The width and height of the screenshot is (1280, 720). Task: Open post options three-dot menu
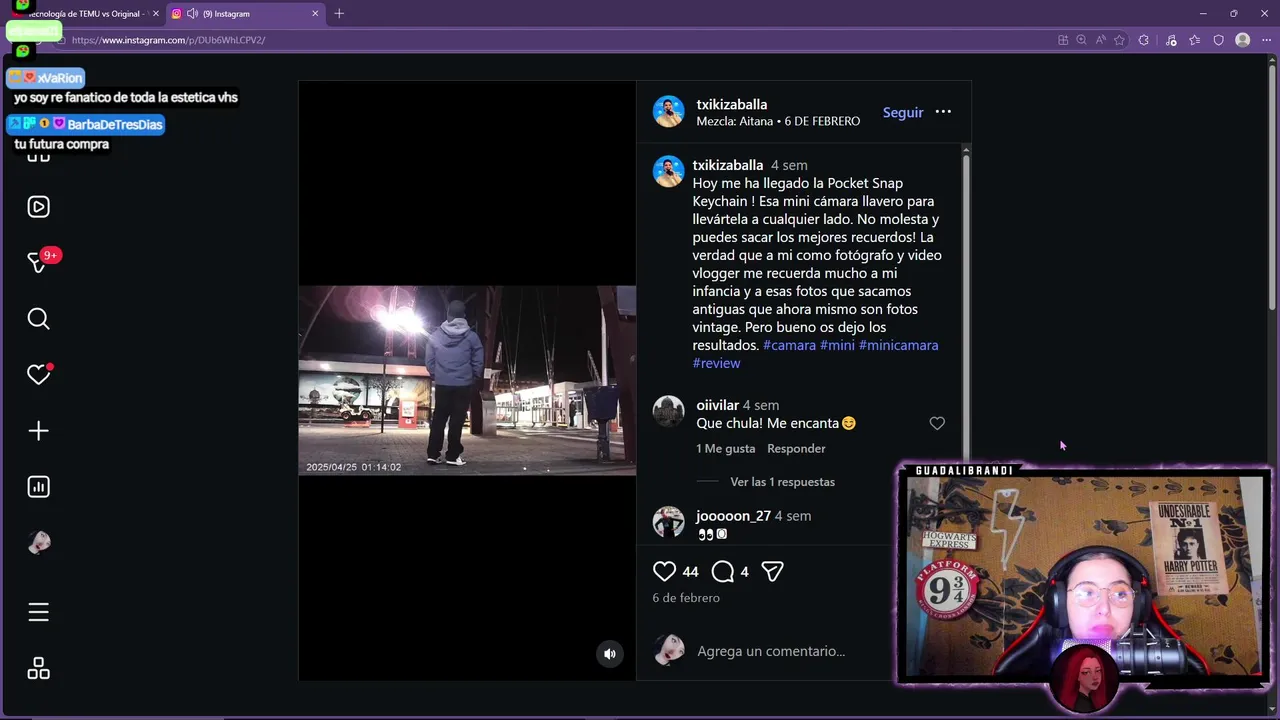click(x=943, y=112)
